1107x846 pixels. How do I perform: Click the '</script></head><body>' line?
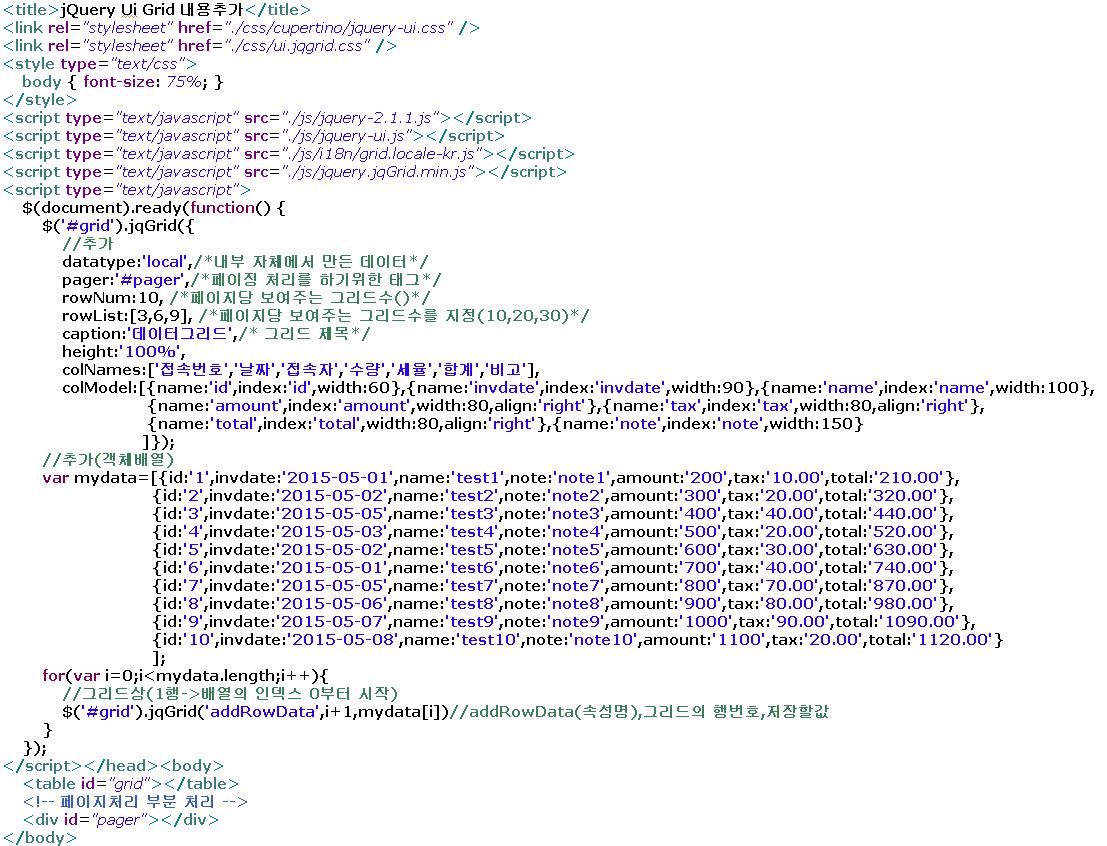114,766
